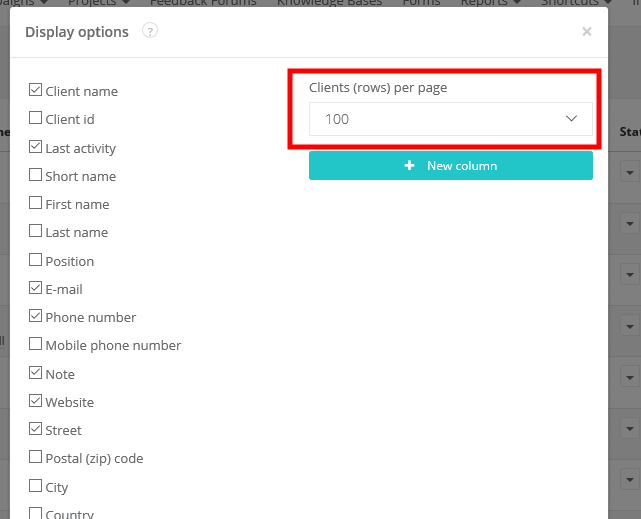Show the Postal (zip) code column
The image size is (641, 519).
[x=36, y=458]
